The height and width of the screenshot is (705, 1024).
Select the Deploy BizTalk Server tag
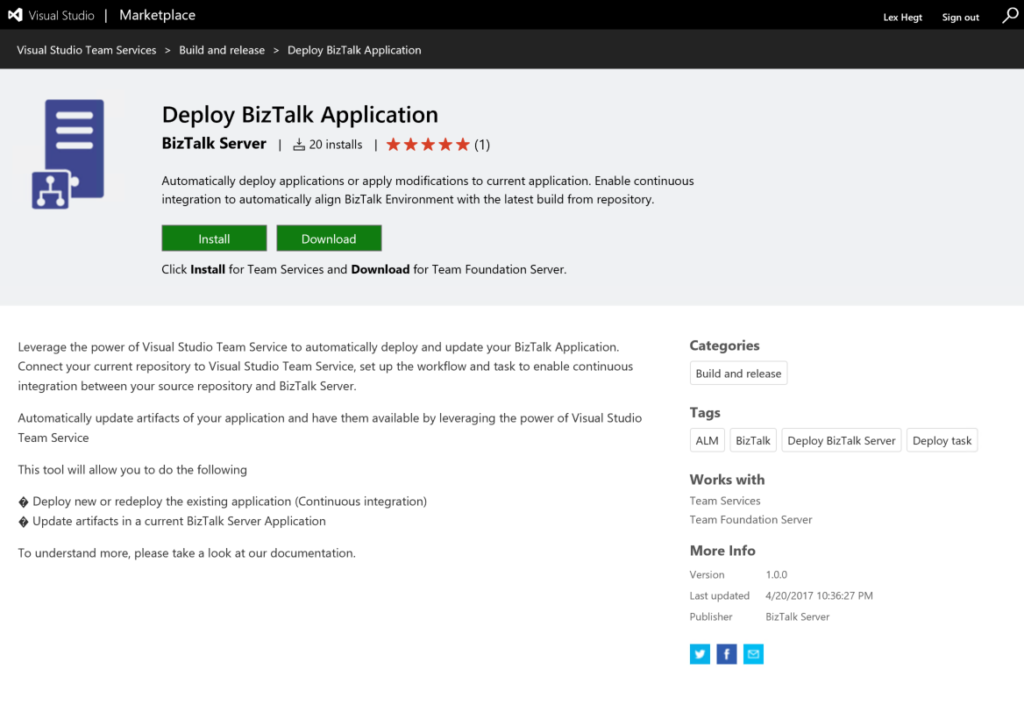tap(841, 441)
